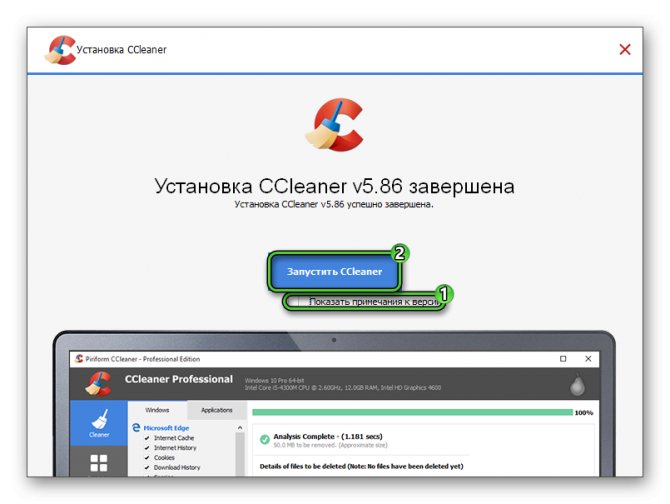This screenshot has width=670, height=504.
Task: Click the Запустить CCleaner button
Action: [x=334, y=272]
